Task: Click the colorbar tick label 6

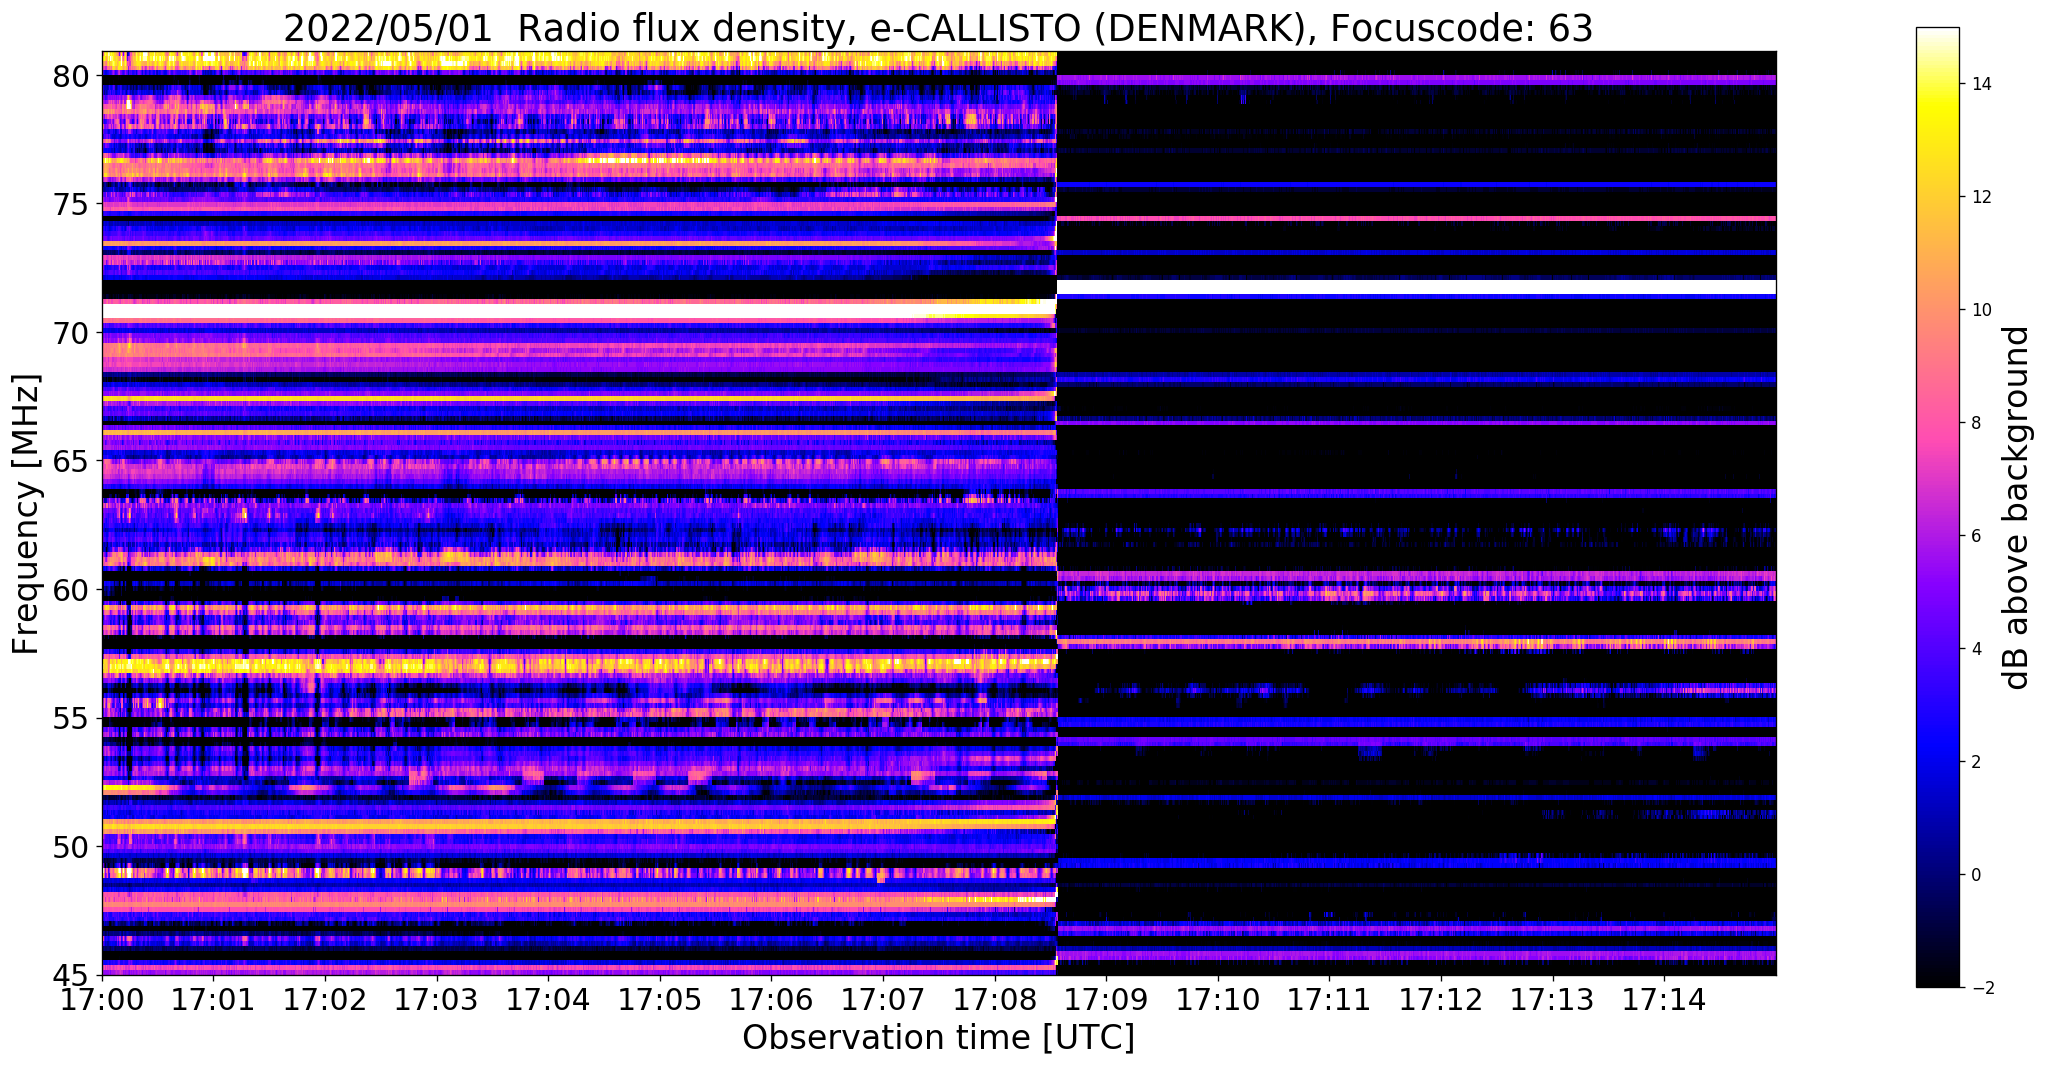Action: [1975, 536]
